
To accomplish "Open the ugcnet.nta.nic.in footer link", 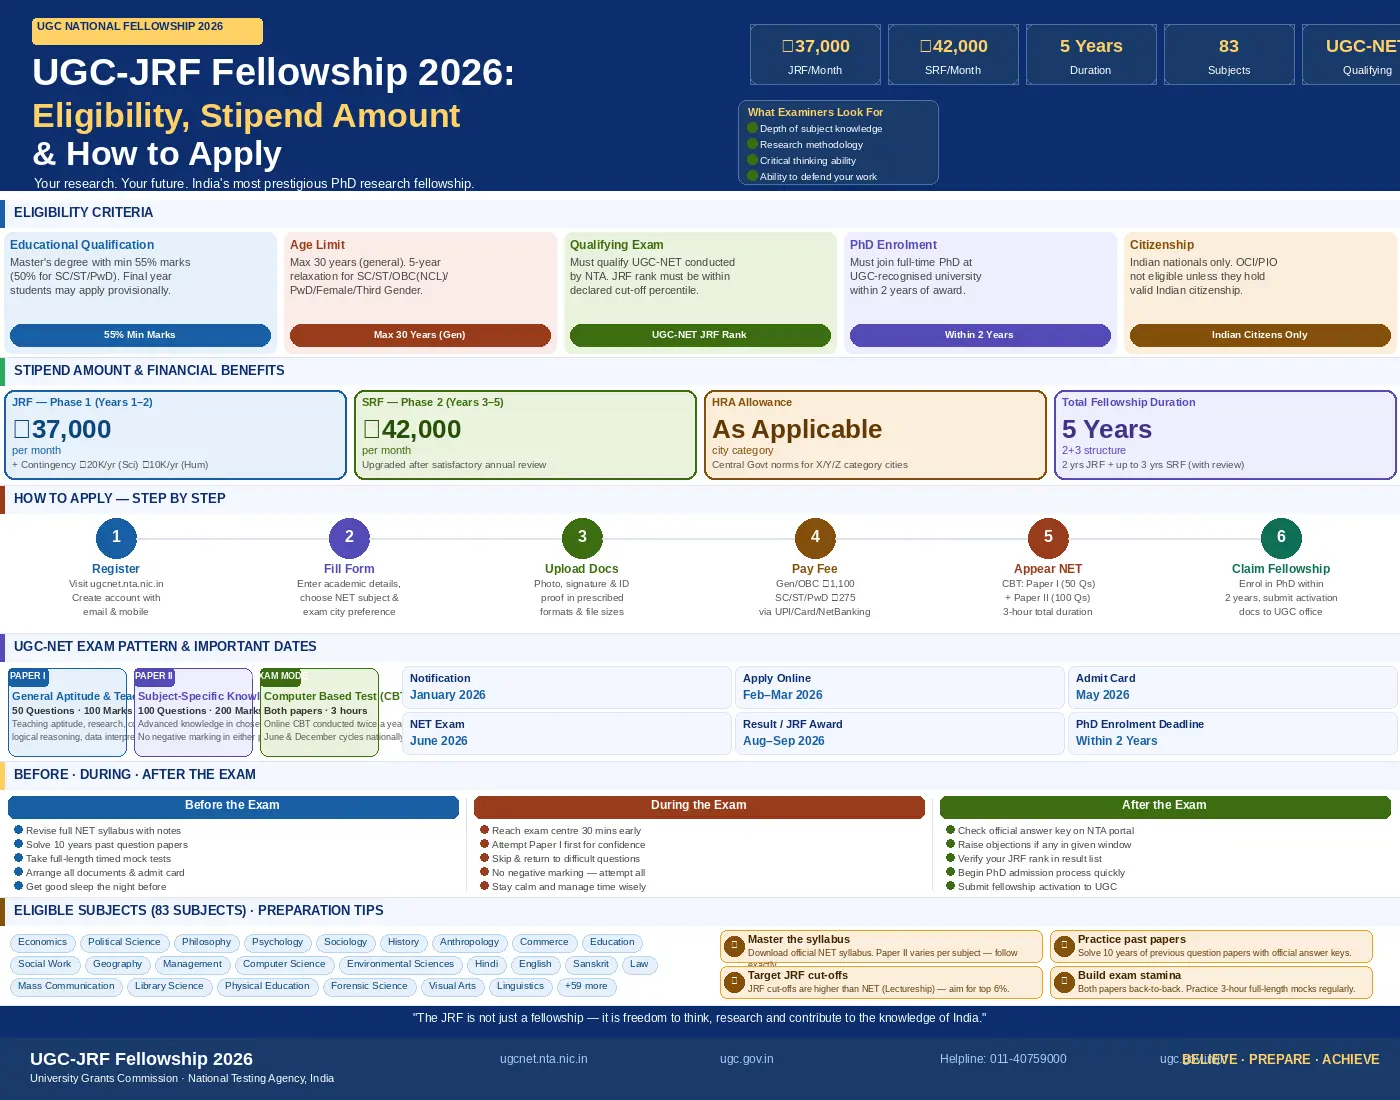I will pyautogui.click(x=544, y=1059).
